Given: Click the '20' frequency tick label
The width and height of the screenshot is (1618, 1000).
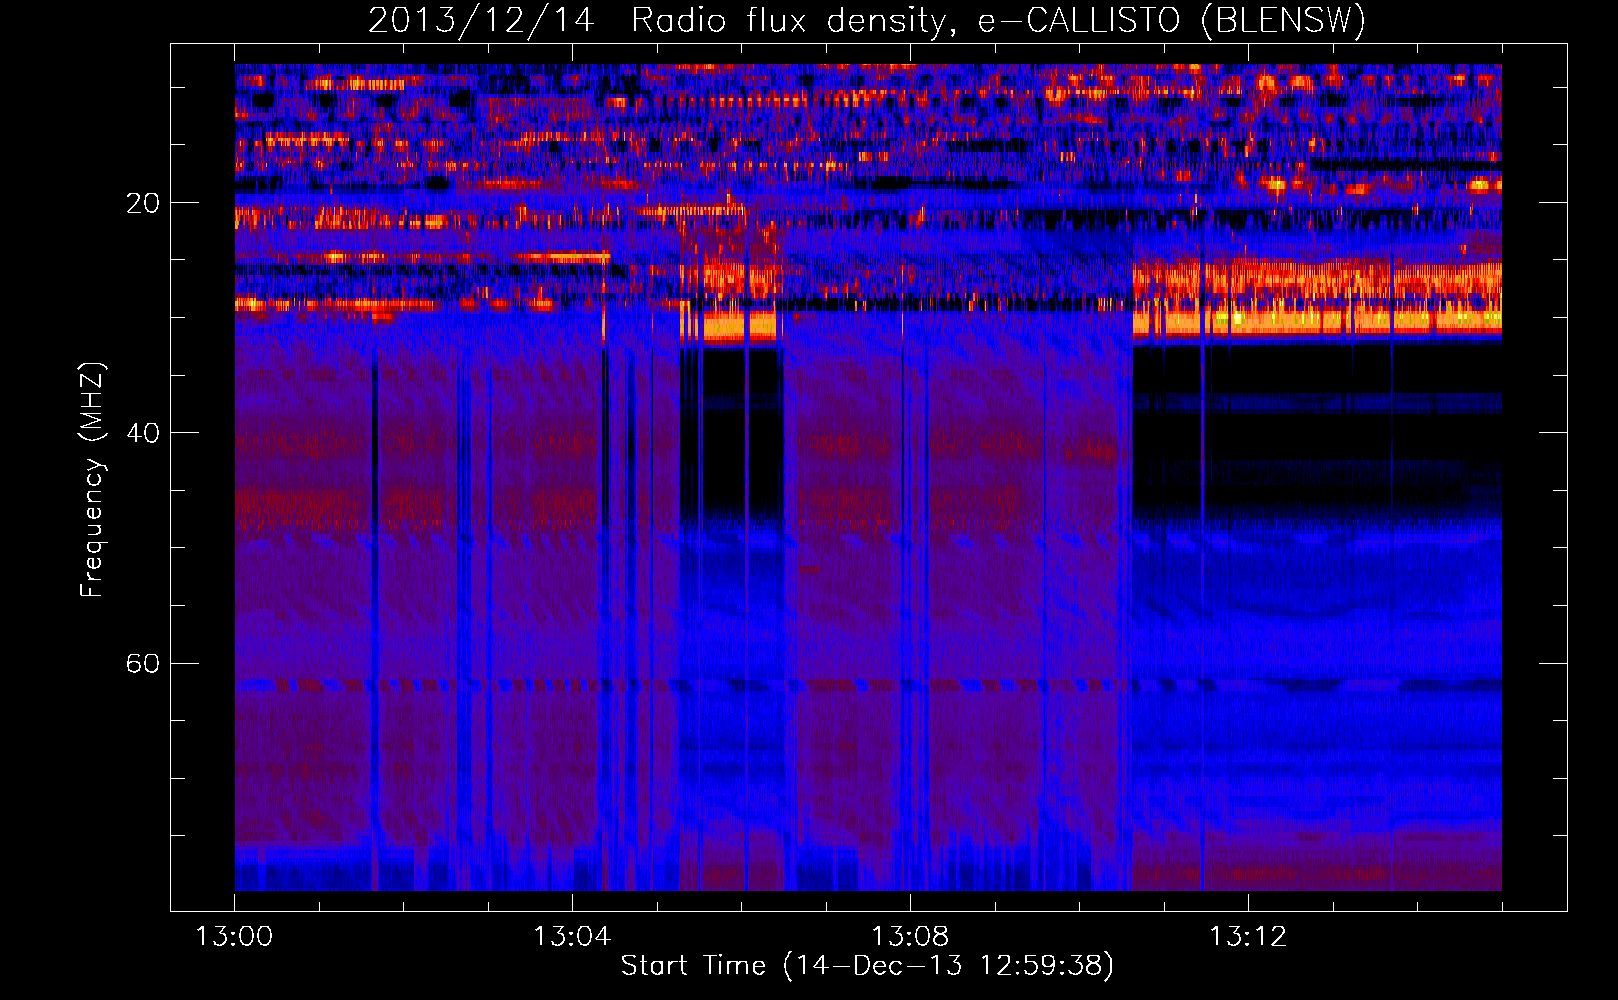Looking at the screenshot, I should click(143, 203).
